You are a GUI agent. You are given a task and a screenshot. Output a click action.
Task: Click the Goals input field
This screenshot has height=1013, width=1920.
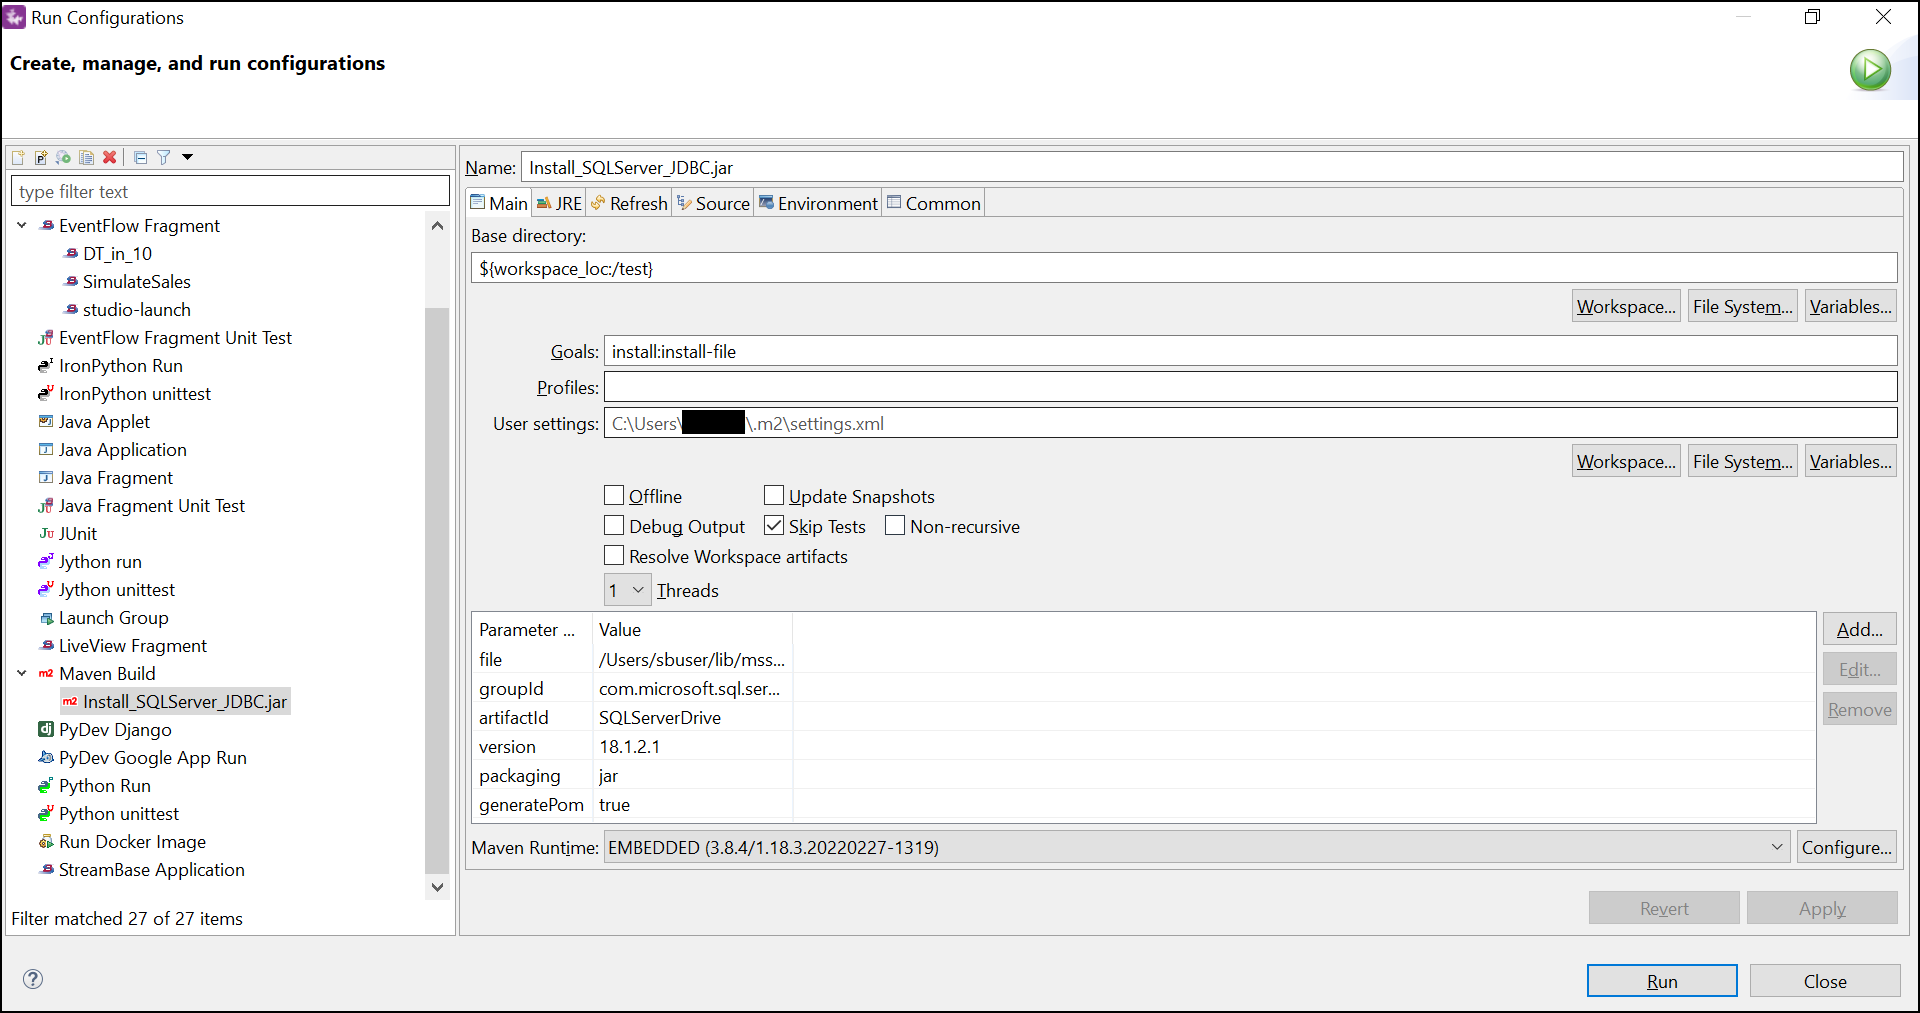click(x=1250, y=351)
